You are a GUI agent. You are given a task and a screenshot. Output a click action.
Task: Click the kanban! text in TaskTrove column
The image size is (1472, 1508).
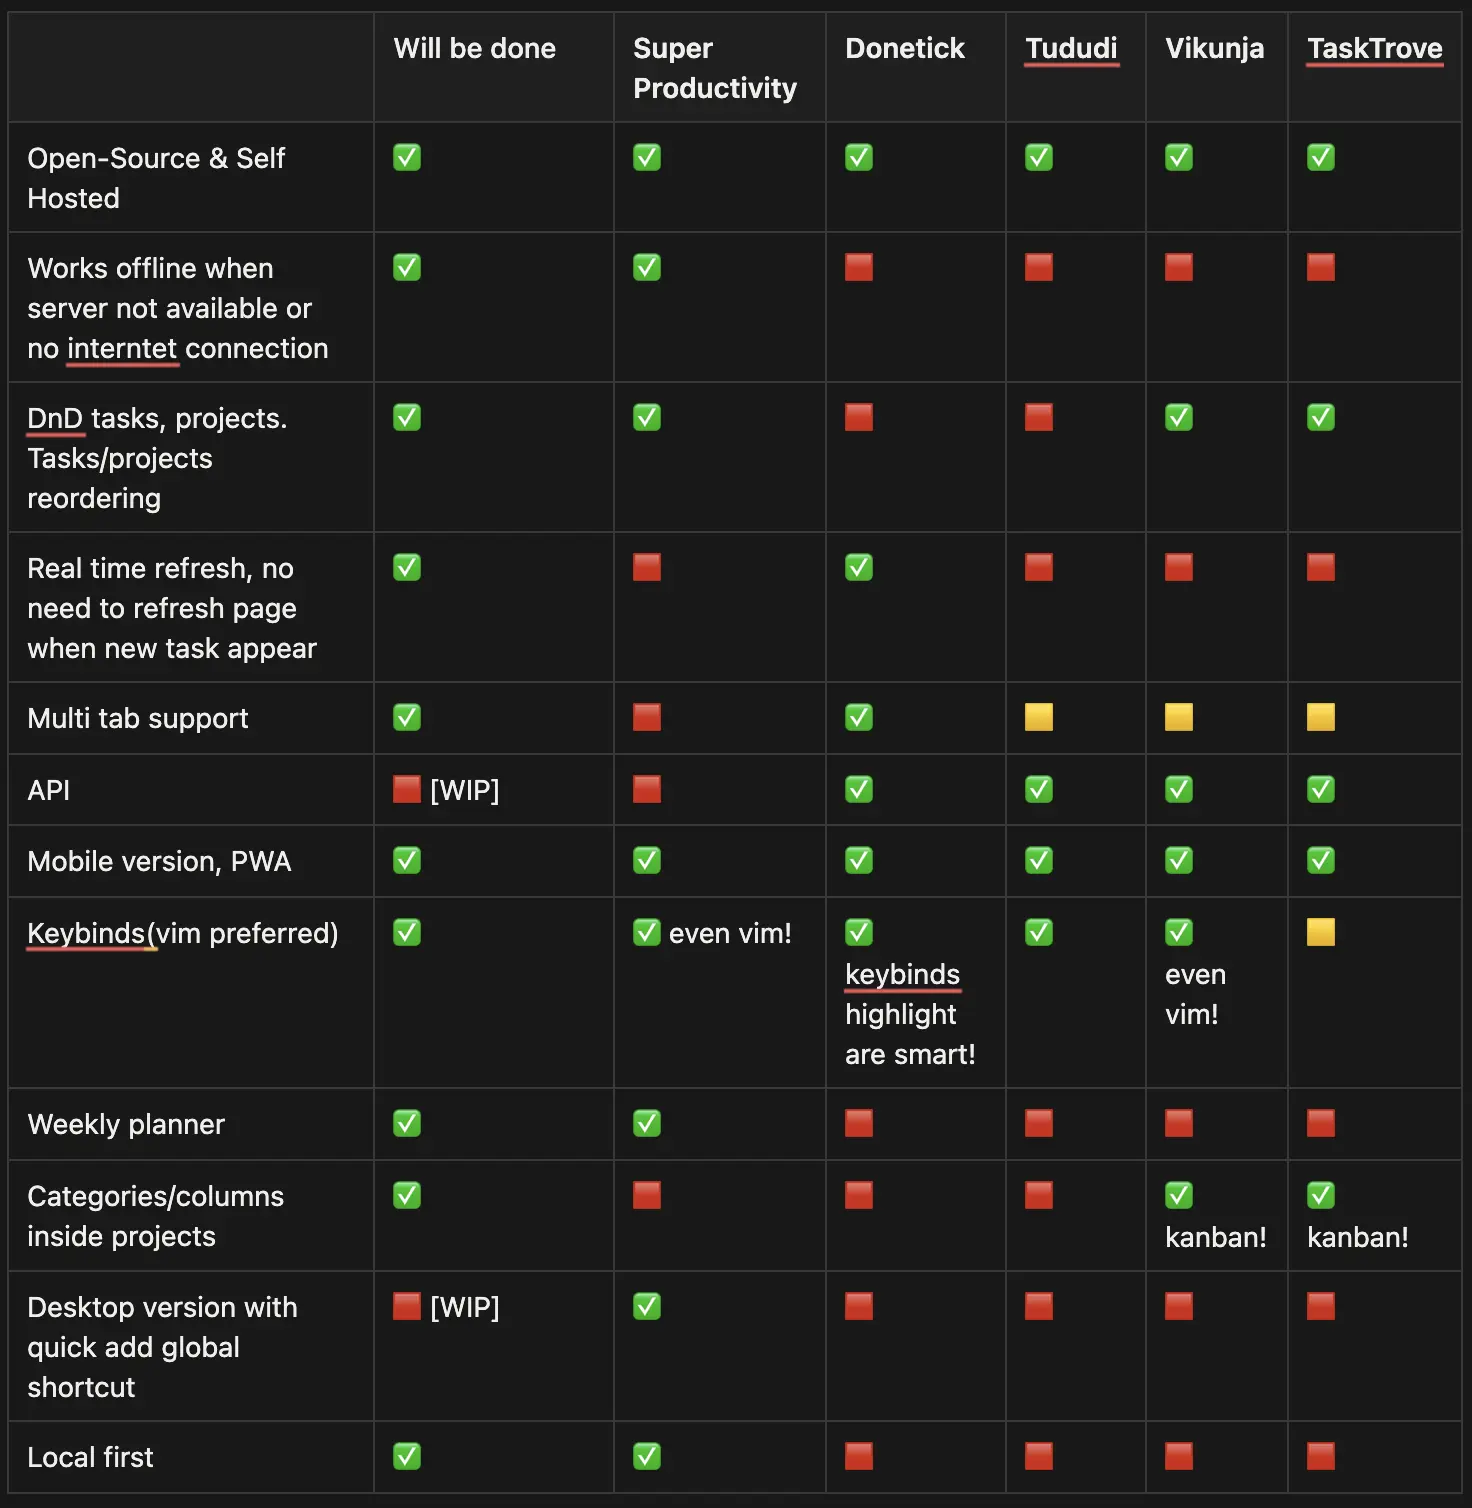[1357, 1237]
